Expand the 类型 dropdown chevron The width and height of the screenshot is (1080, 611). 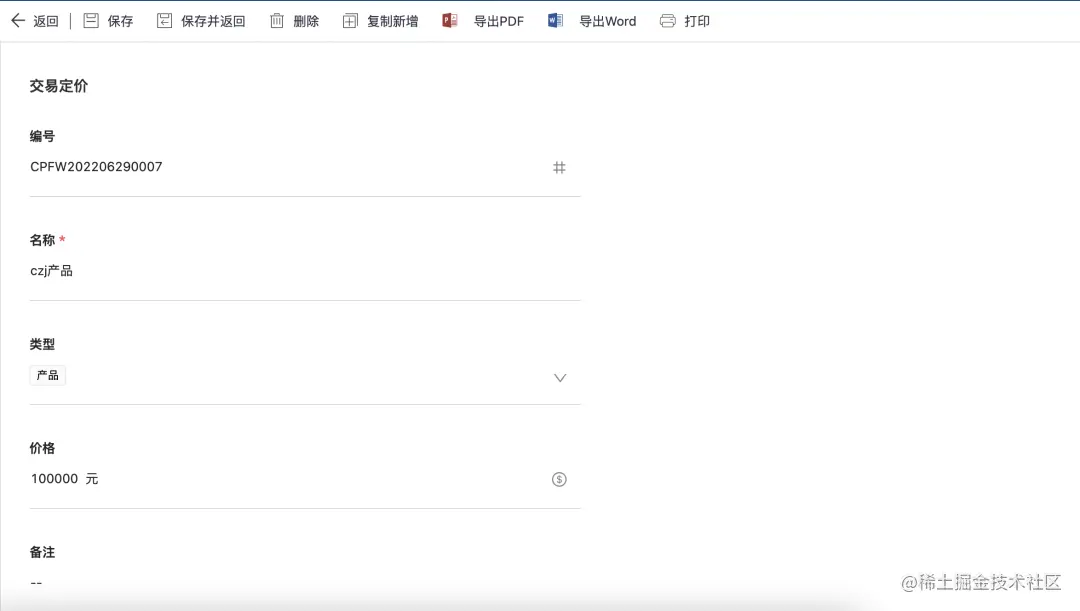(x=560, y=377)
